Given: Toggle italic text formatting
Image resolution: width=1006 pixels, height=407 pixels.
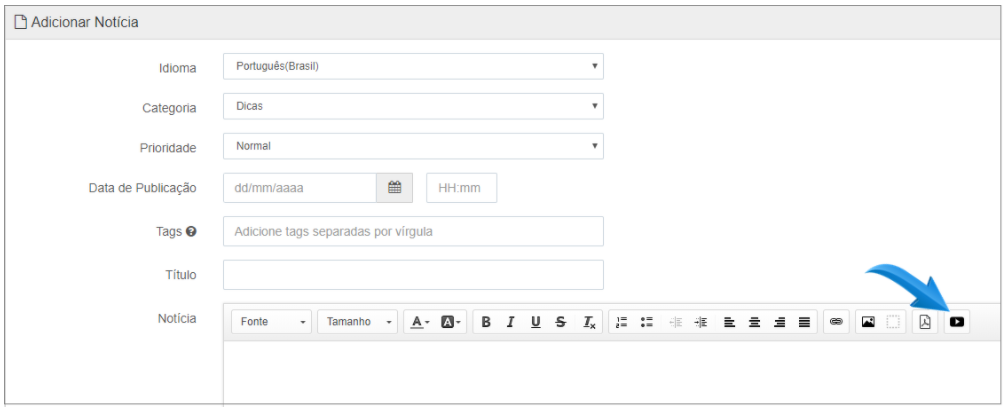Looking at the screenshot, I should (x=511, y=322).
